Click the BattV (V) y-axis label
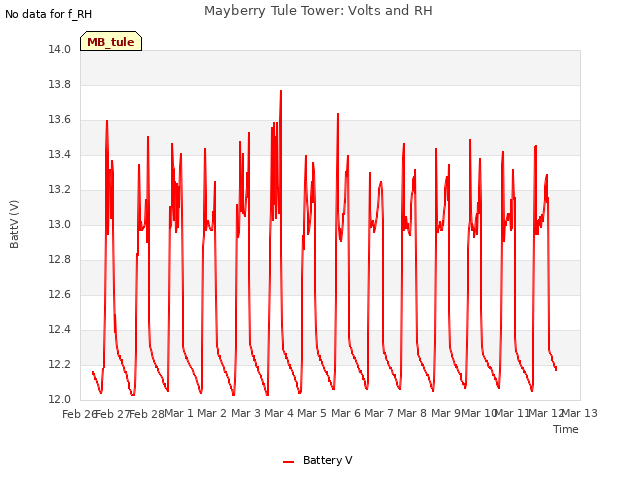This screenshot has height=480, width=640. pyautogui.click(x=14, y=224)
